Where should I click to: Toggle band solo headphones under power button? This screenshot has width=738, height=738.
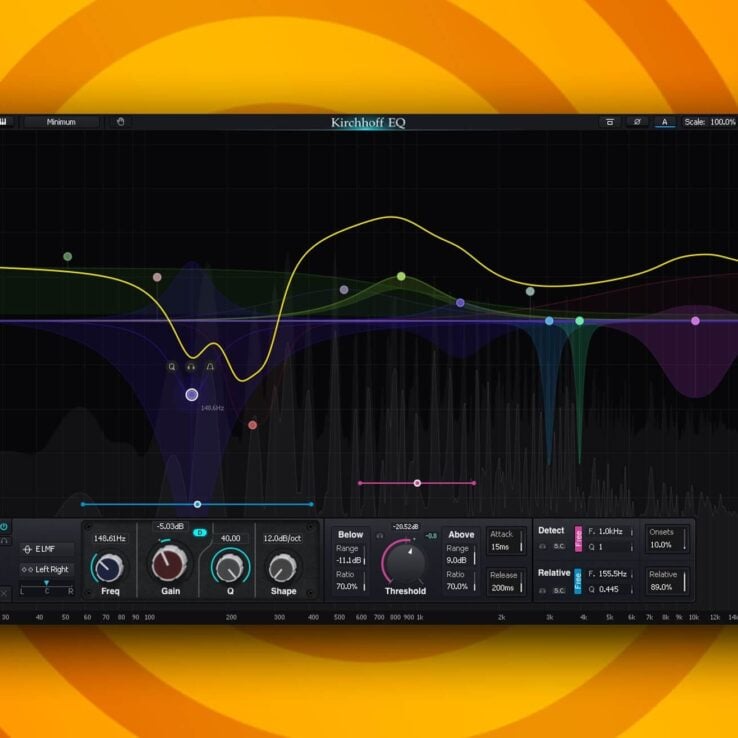click(x=4, y=541)
